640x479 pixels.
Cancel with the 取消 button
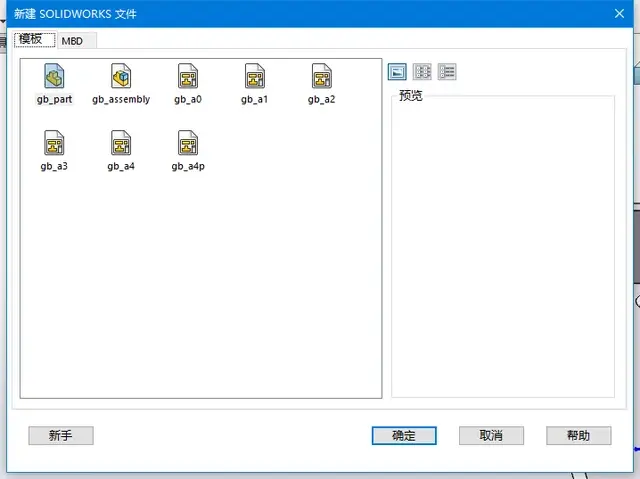click(491, 435)
